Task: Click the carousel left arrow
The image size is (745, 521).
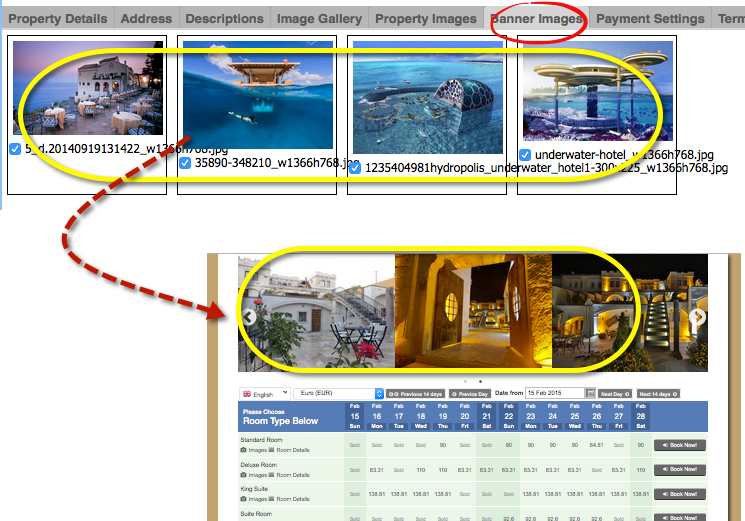Action: point(249,318)
